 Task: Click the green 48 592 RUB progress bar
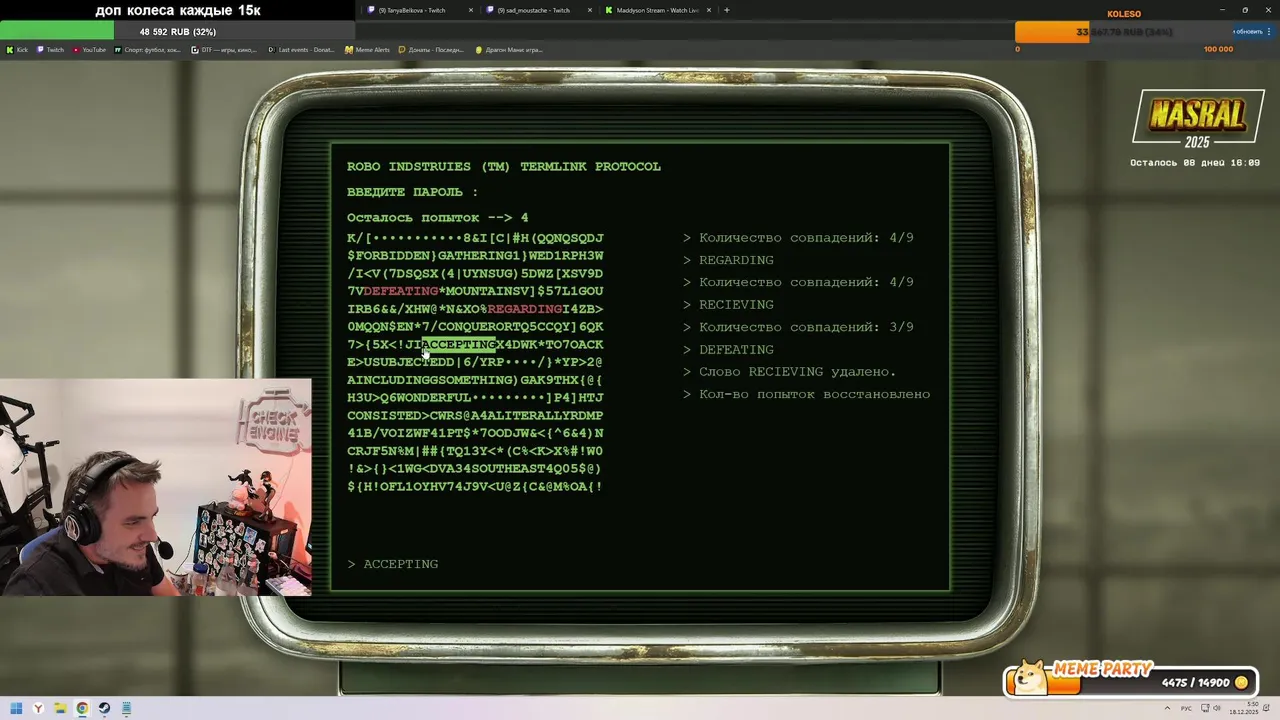click(177, 32)
